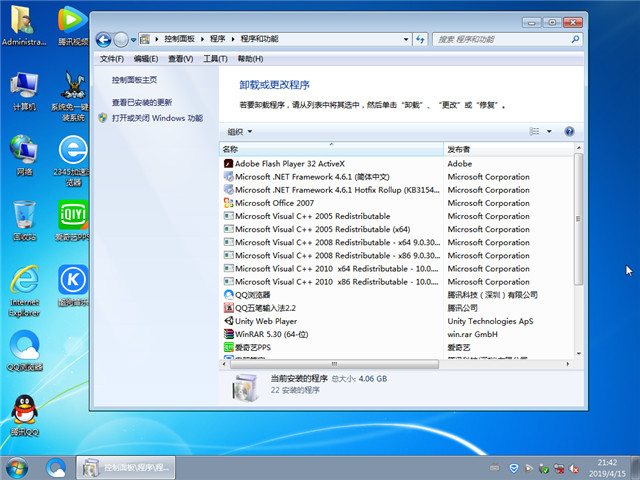This screenshot has width=640, height=480.
Task: Open 酷狗音乐 desktop icon
Action: pos(73,285)
